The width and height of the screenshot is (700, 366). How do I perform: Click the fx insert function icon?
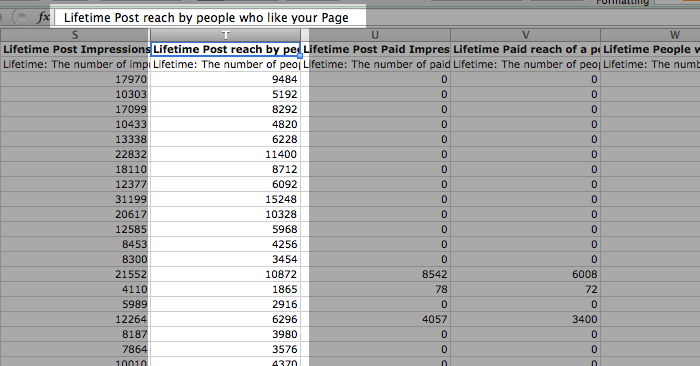(x=43, y=17)
